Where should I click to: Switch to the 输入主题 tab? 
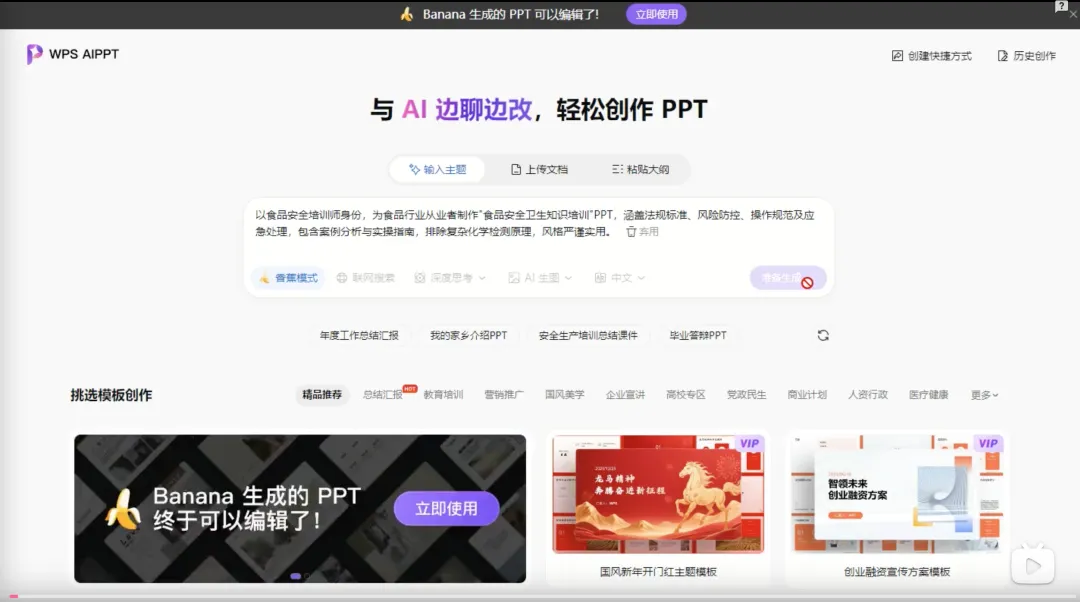pos(437,169)
